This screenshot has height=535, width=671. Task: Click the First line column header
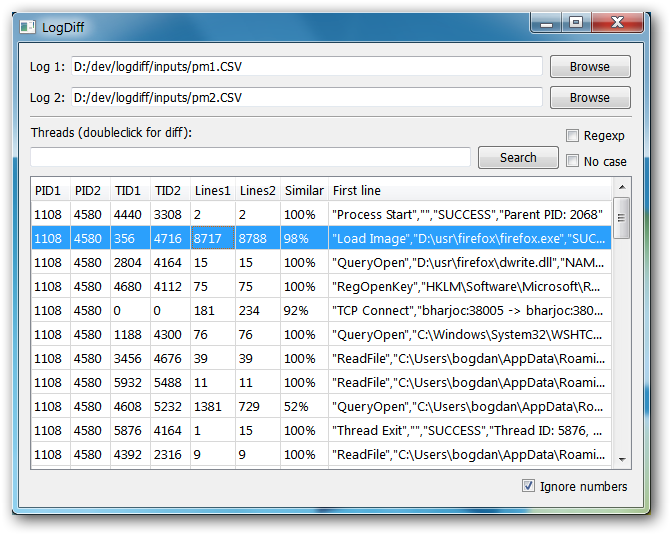[469, 190]
